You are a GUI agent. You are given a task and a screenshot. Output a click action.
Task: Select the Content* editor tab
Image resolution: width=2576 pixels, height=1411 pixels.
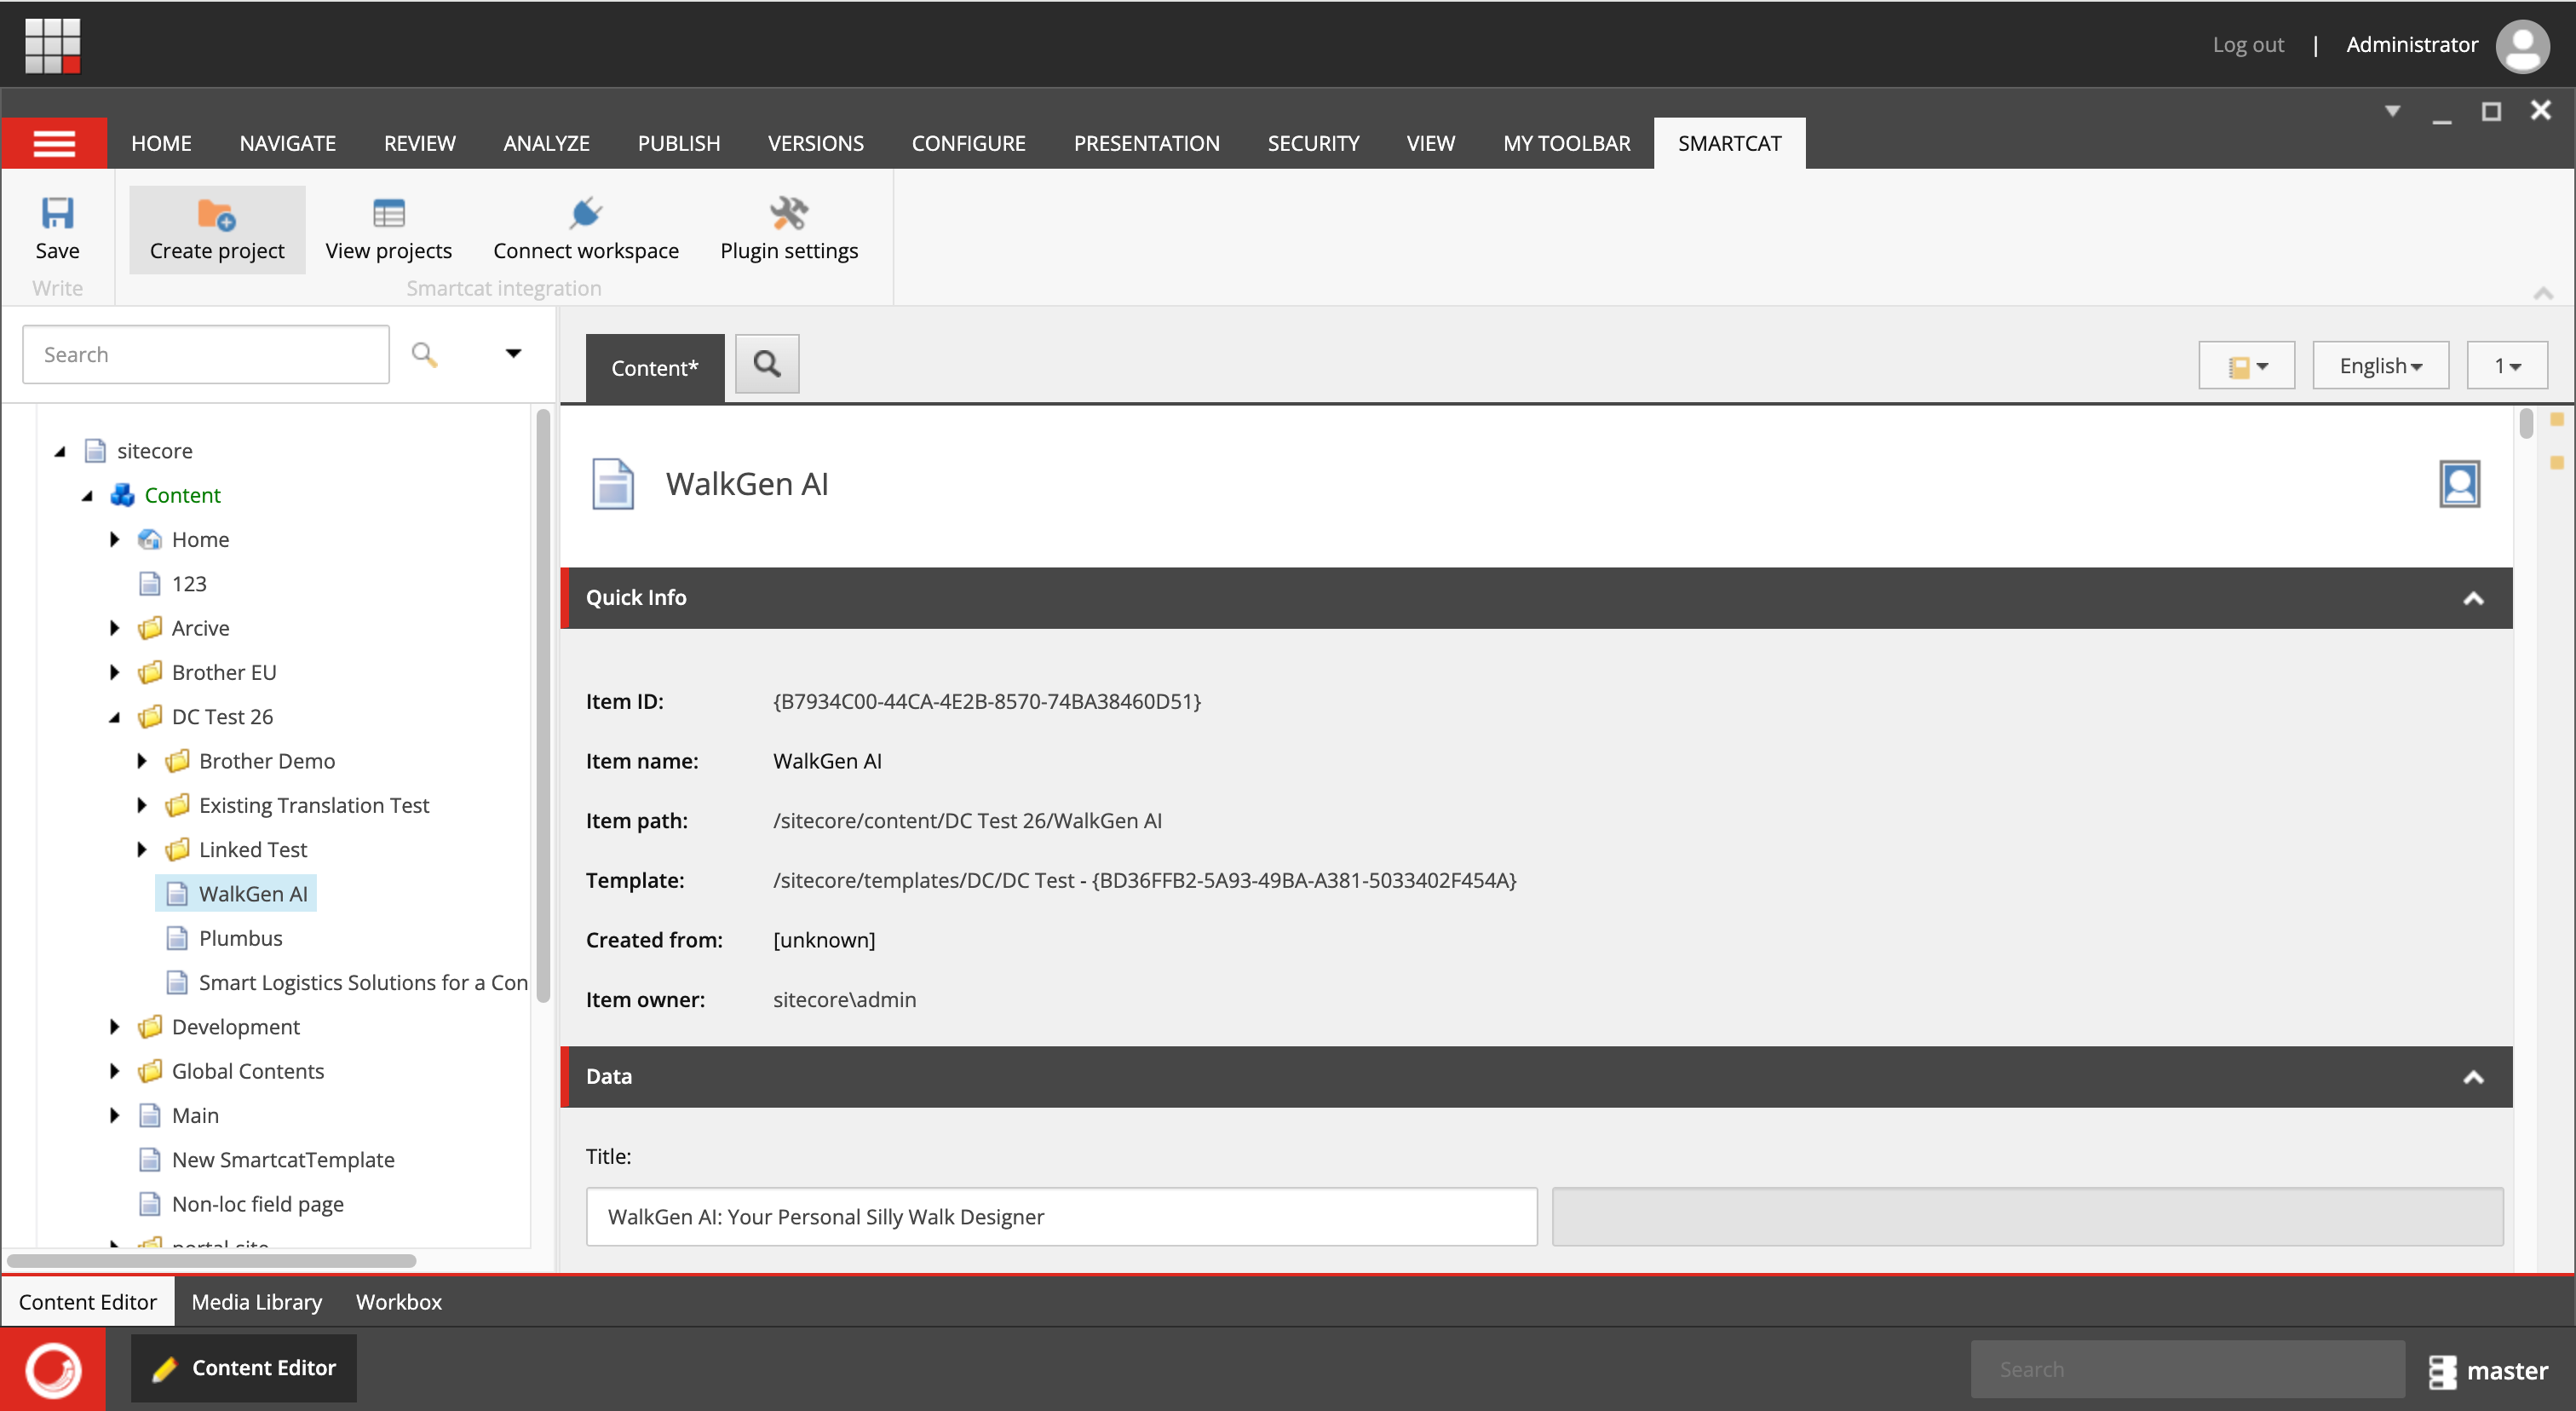[x=655, y=368]
